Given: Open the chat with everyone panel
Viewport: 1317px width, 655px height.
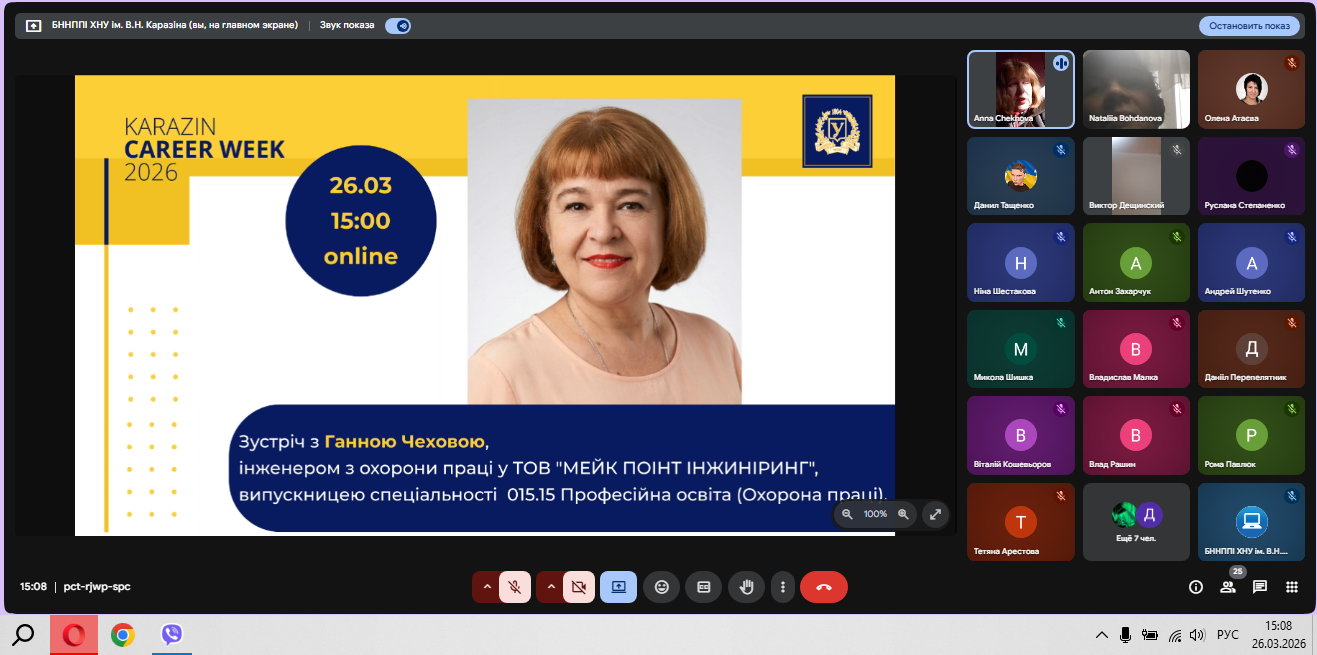Looking at the screenshot, I should click(1260, 587).
